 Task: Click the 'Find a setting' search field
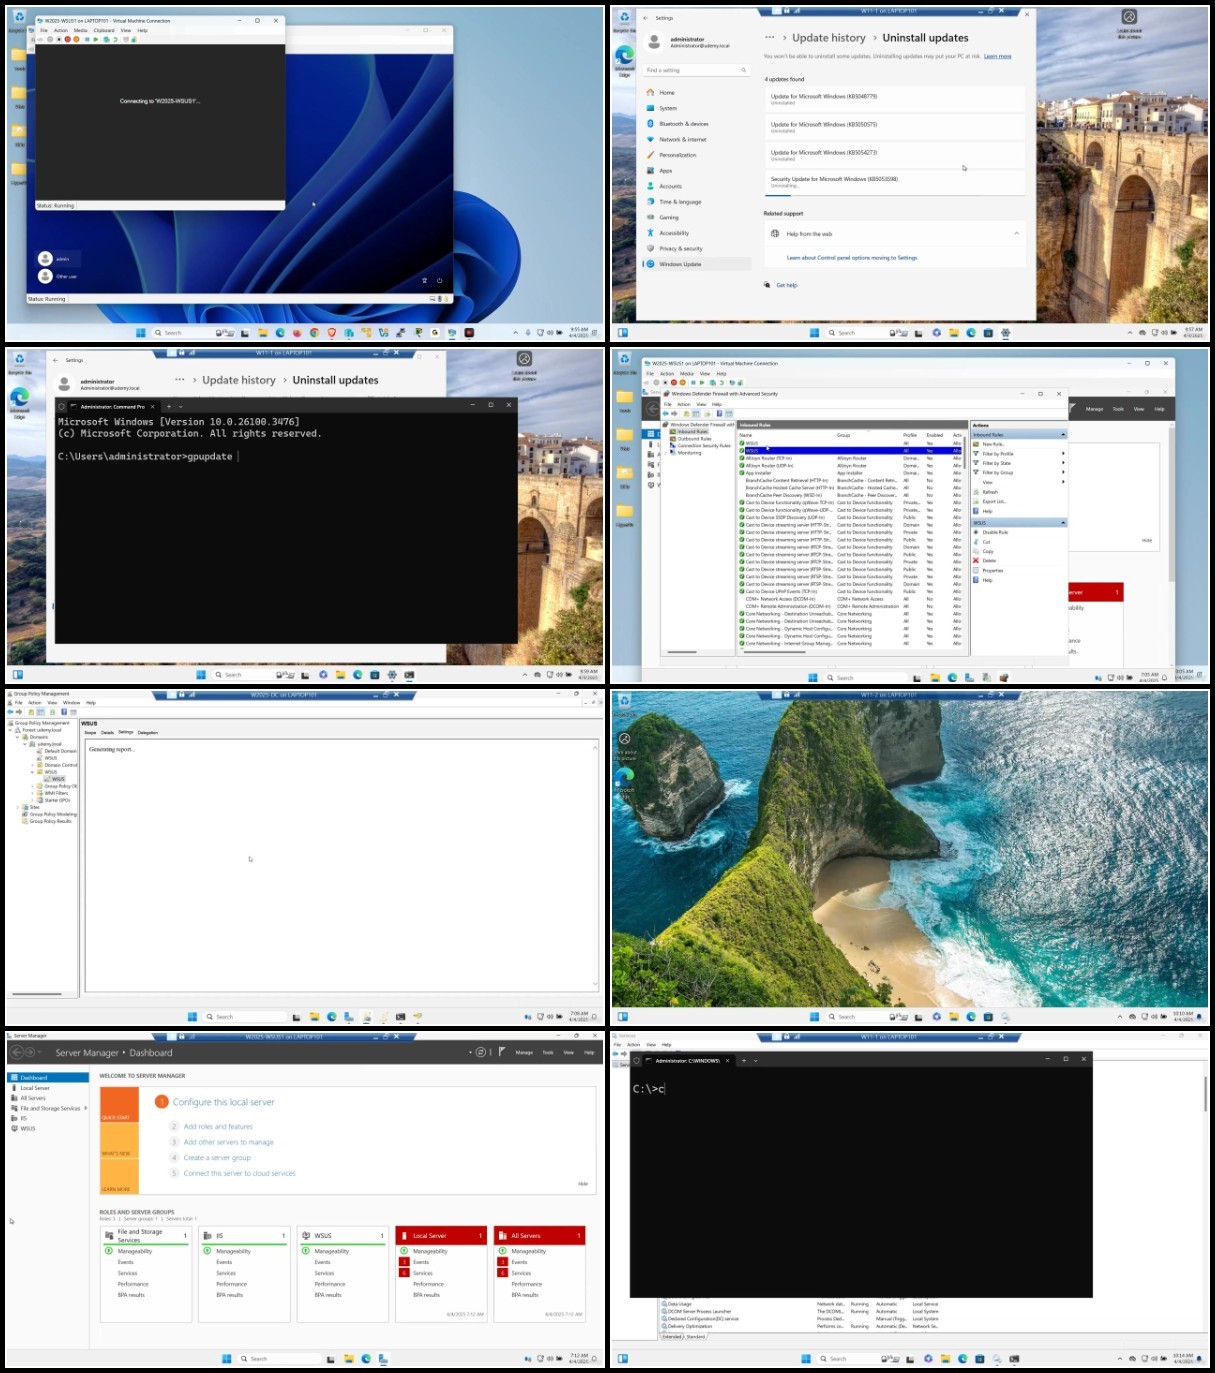(696, 70)
